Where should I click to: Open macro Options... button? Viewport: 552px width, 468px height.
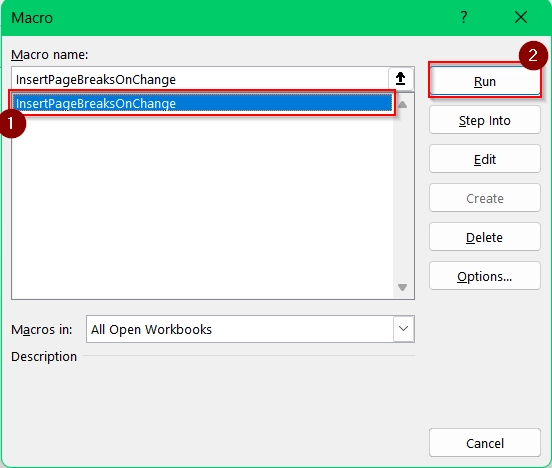(485, 276)
